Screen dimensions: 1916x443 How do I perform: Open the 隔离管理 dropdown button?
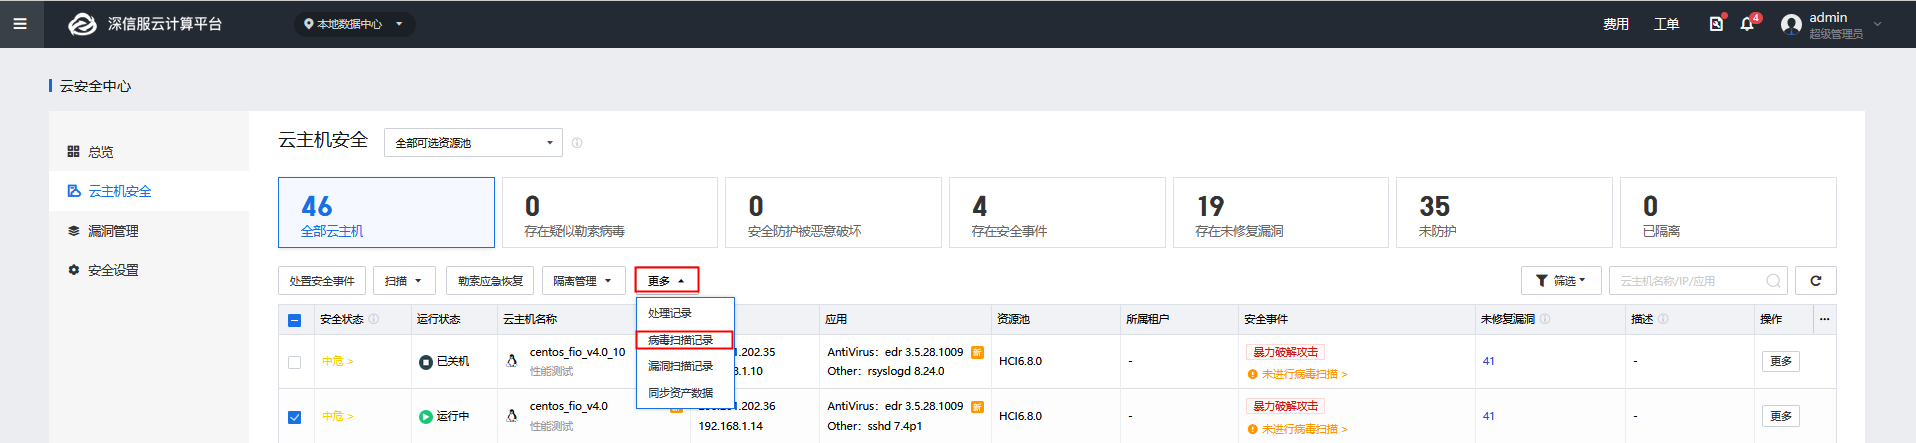[583, 281]
